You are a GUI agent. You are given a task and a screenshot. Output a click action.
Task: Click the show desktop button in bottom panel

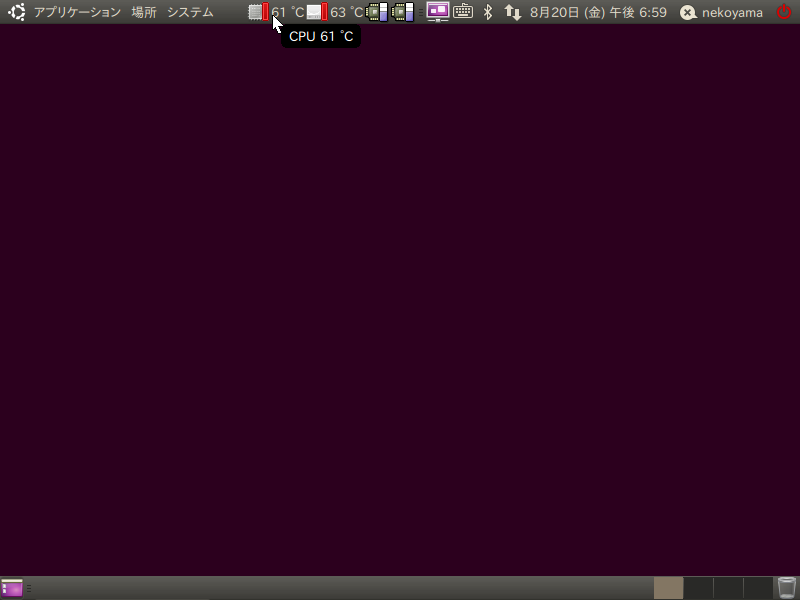point(12,588)
